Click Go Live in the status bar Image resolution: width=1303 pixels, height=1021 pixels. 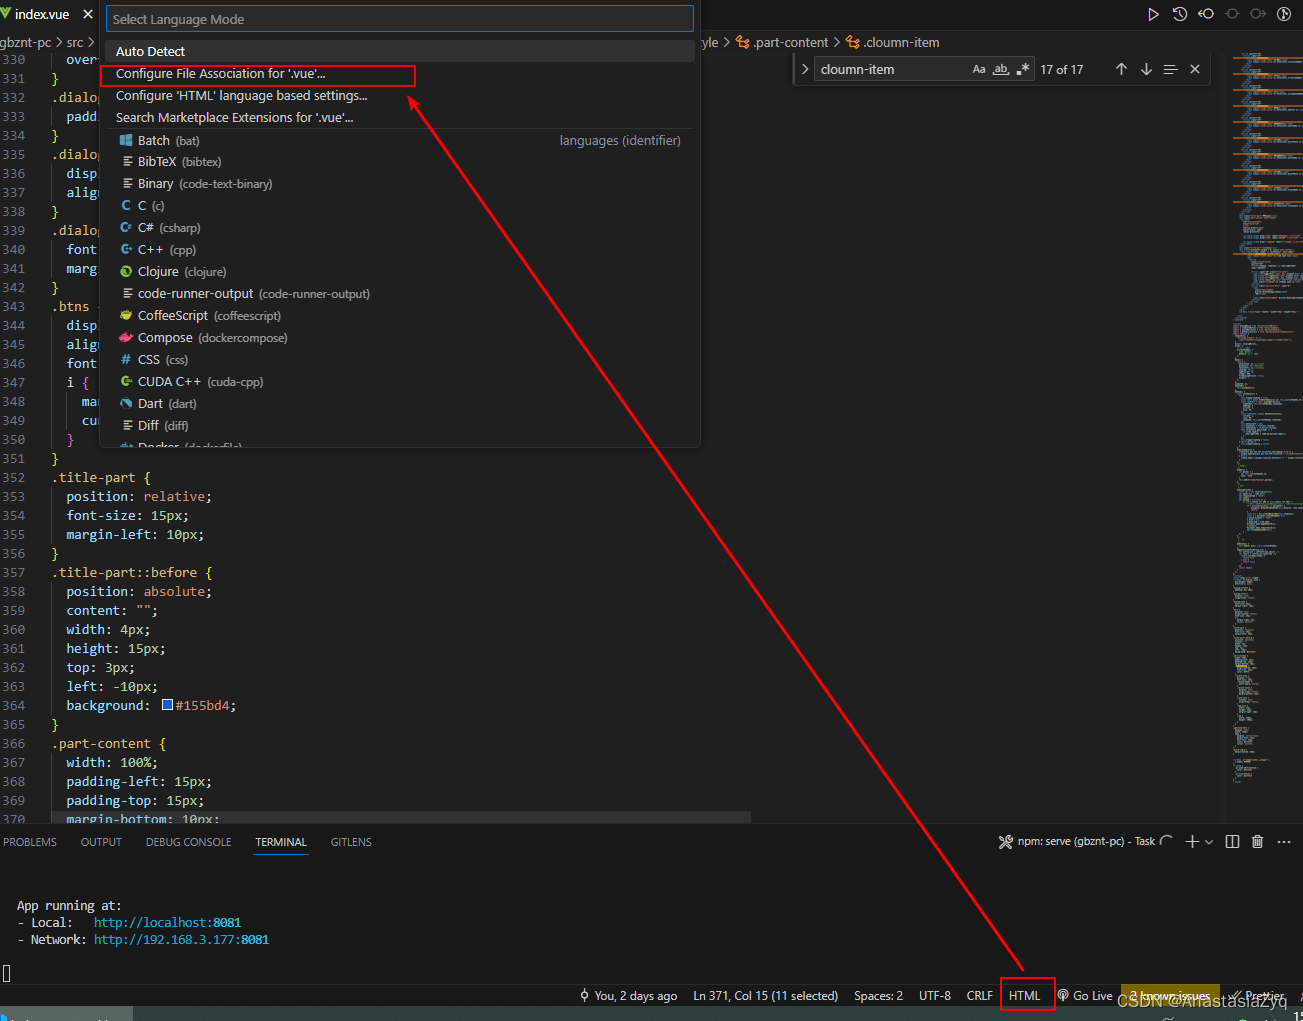(x=1085, y=995)
